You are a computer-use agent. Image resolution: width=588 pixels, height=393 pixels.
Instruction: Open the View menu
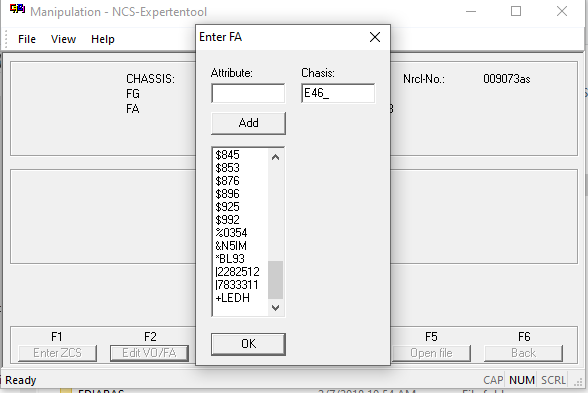click(63, 39)
